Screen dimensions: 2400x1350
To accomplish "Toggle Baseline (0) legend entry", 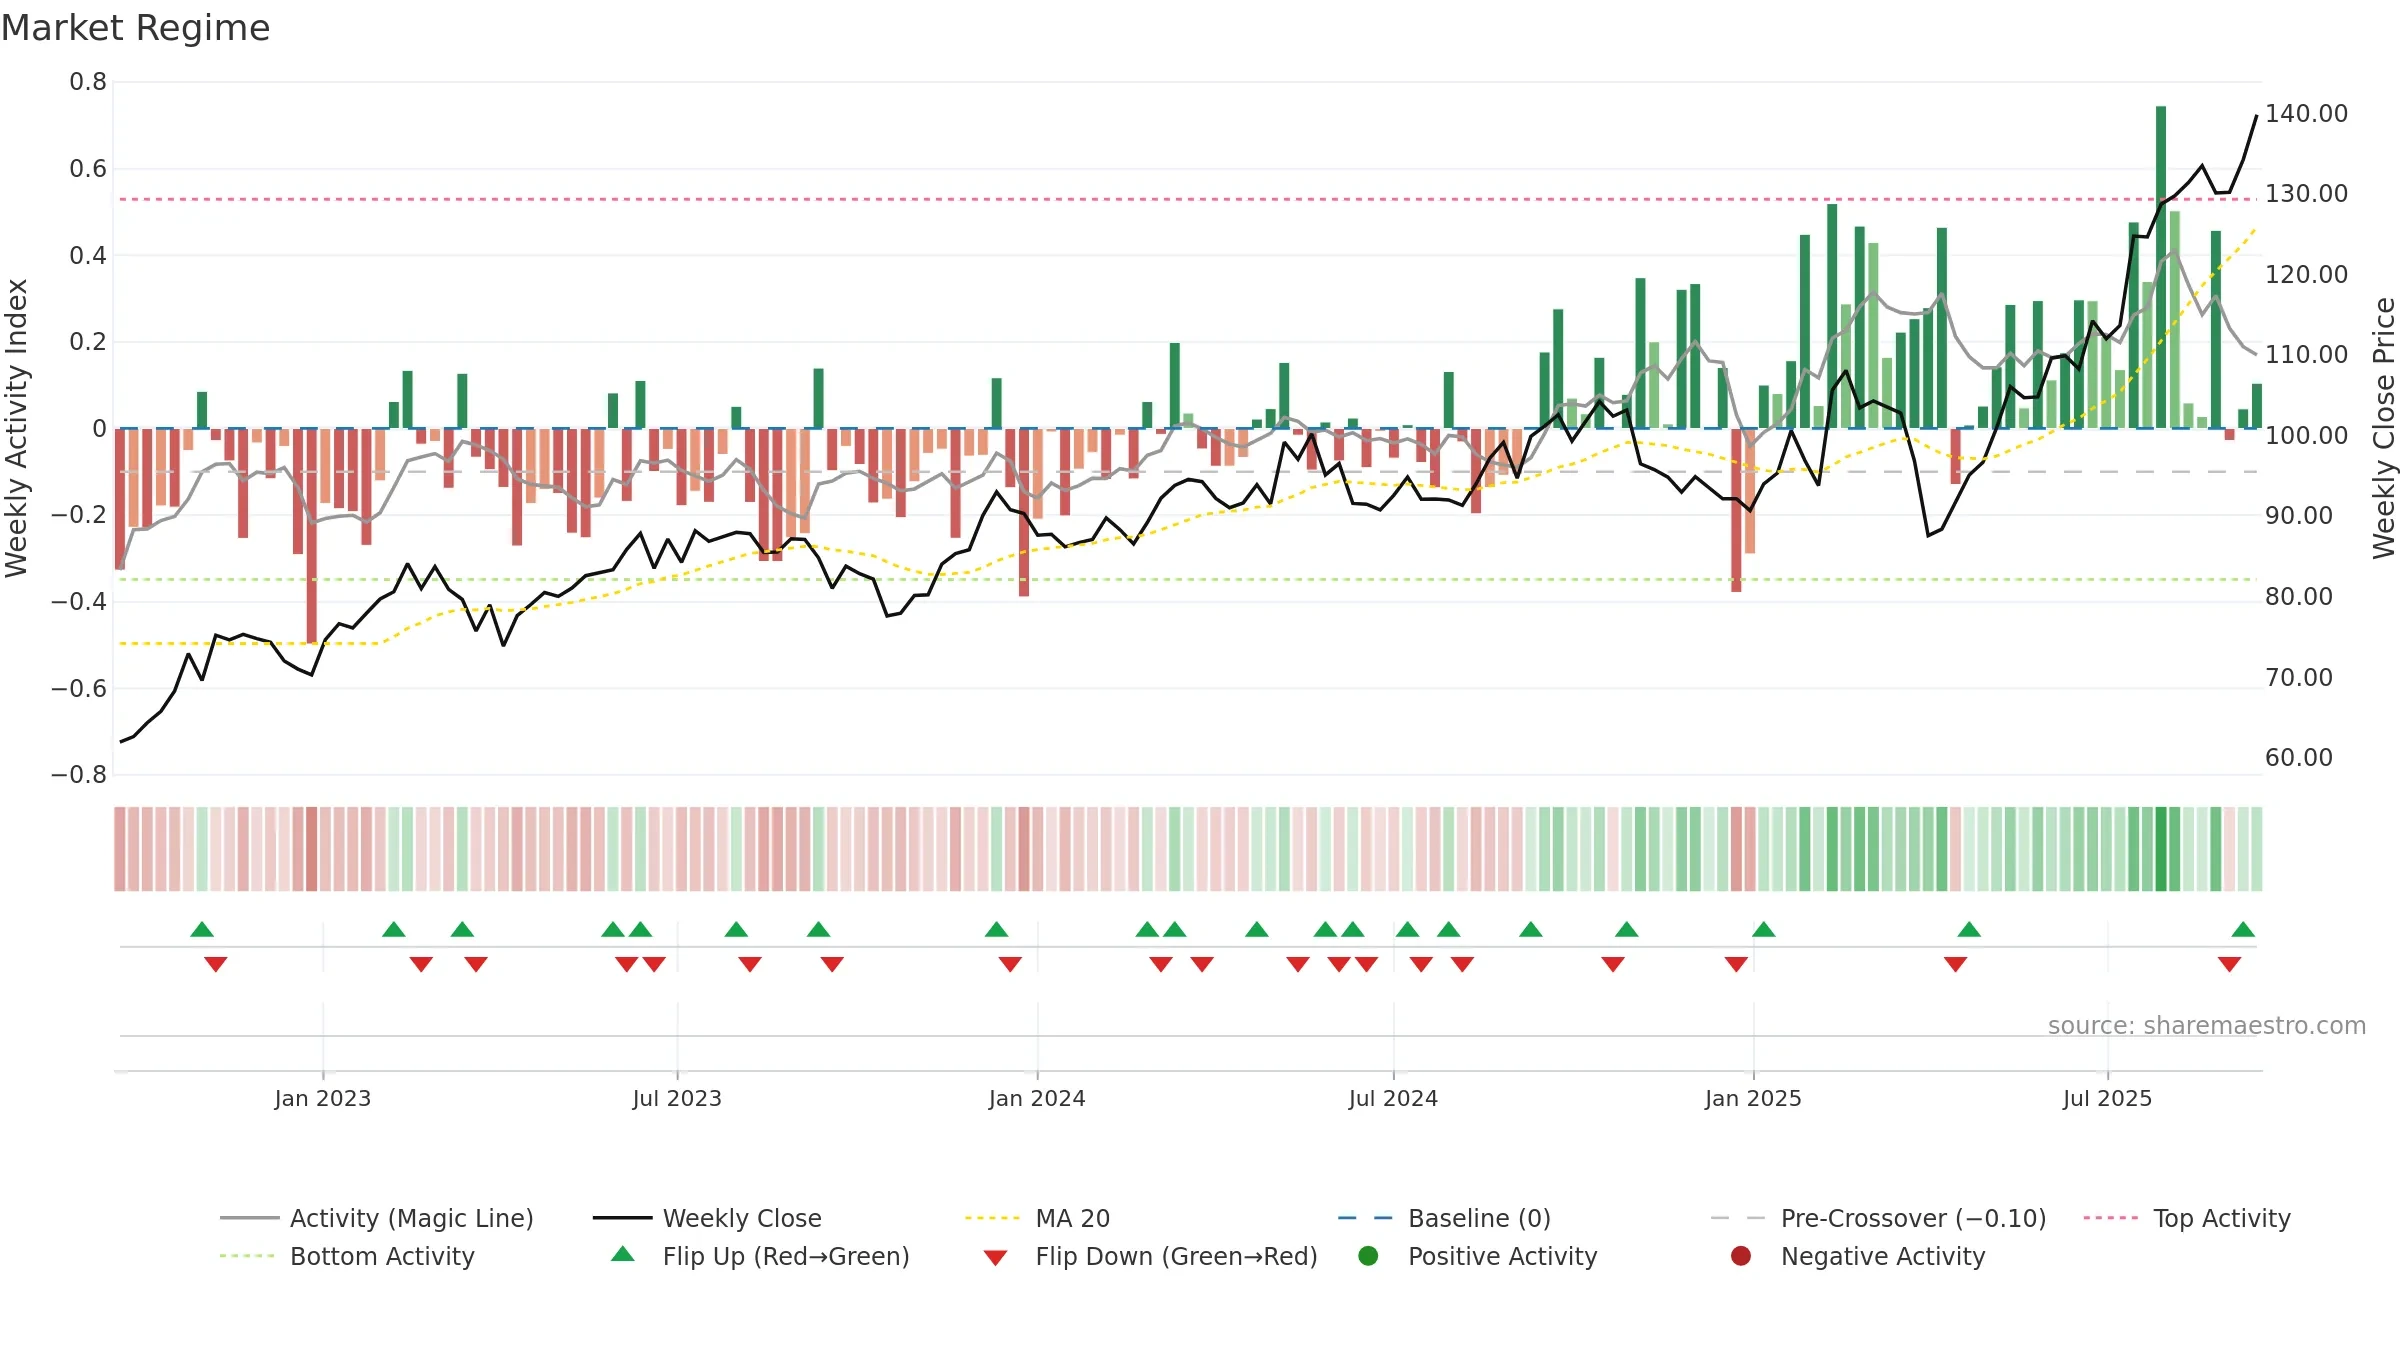I will tap(1445, 1218).
